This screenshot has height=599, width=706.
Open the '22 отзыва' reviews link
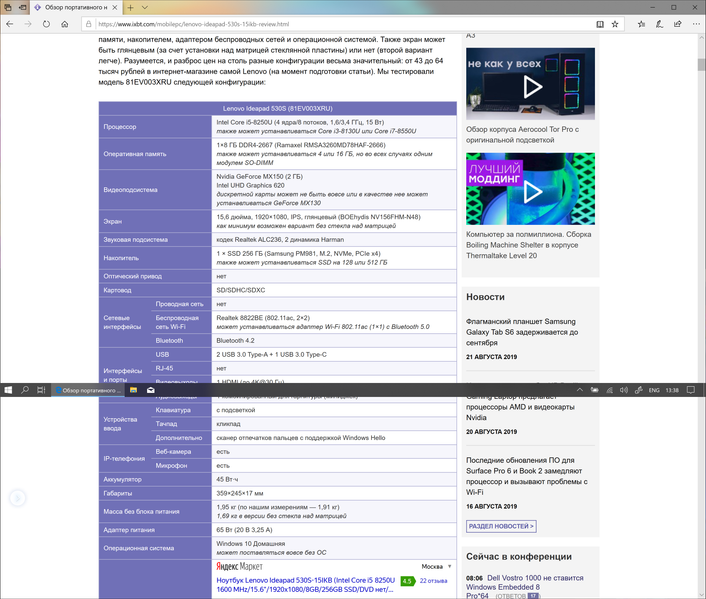point(433,581)
